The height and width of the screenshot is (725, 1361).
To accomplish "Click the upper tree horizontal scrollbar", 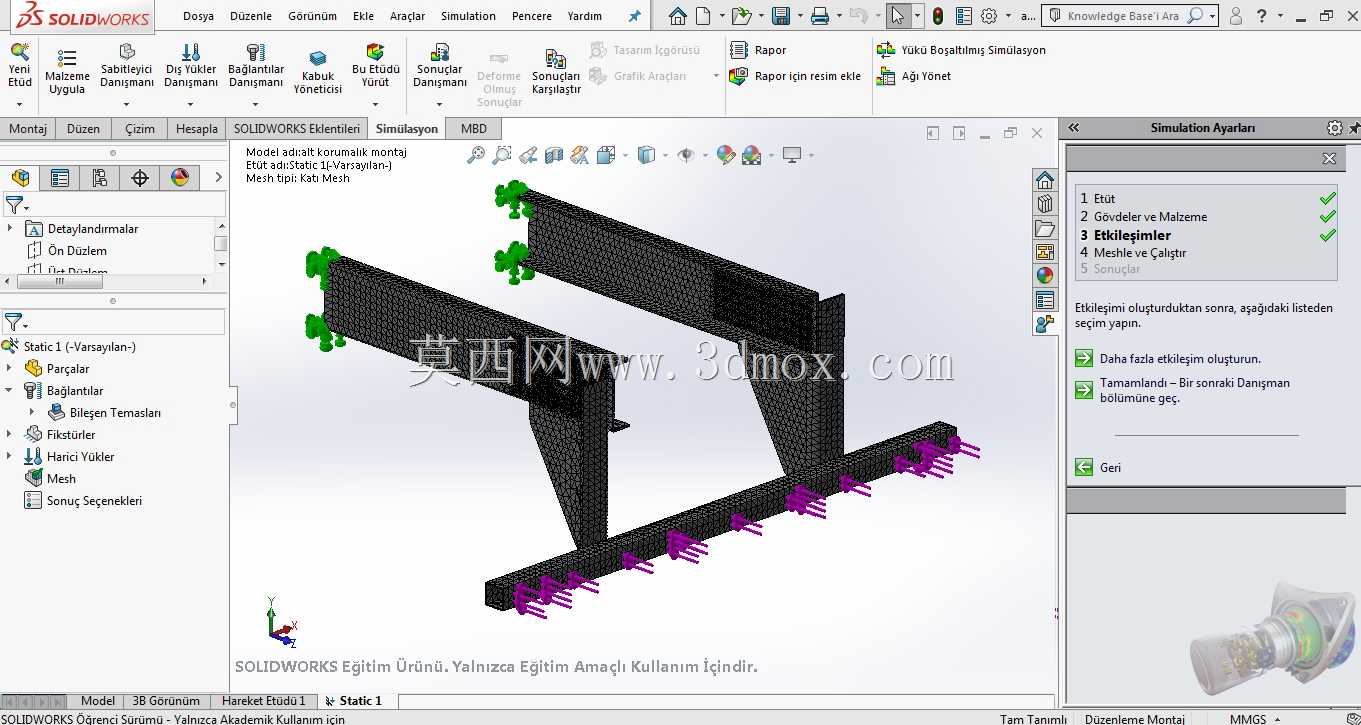I will click(60, 282).
